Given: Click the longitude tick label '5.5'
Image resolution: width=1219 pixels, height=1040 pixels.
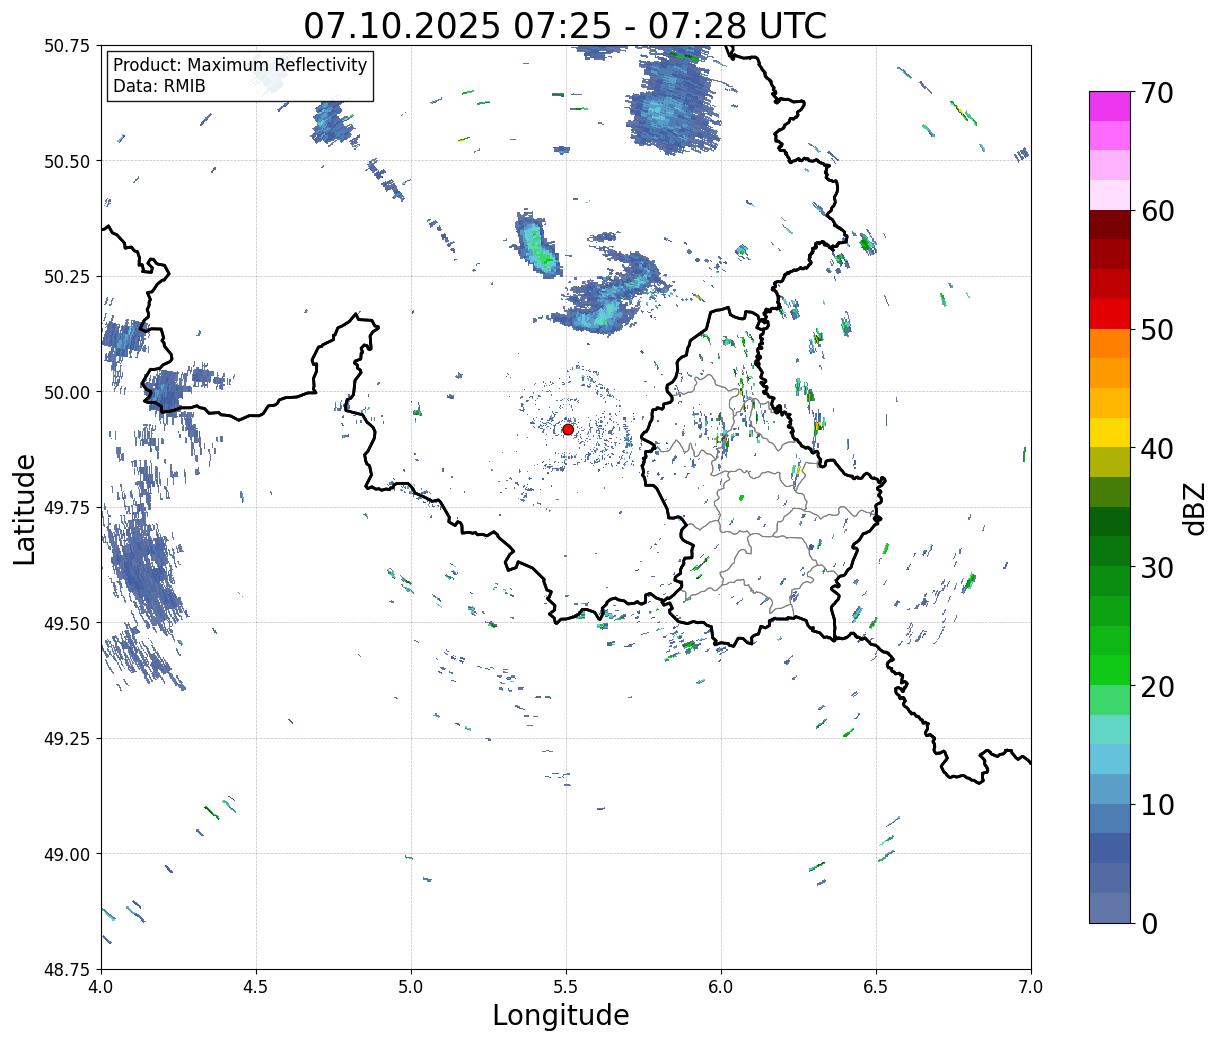Looking at the screenshot, I should coord(566,987).
